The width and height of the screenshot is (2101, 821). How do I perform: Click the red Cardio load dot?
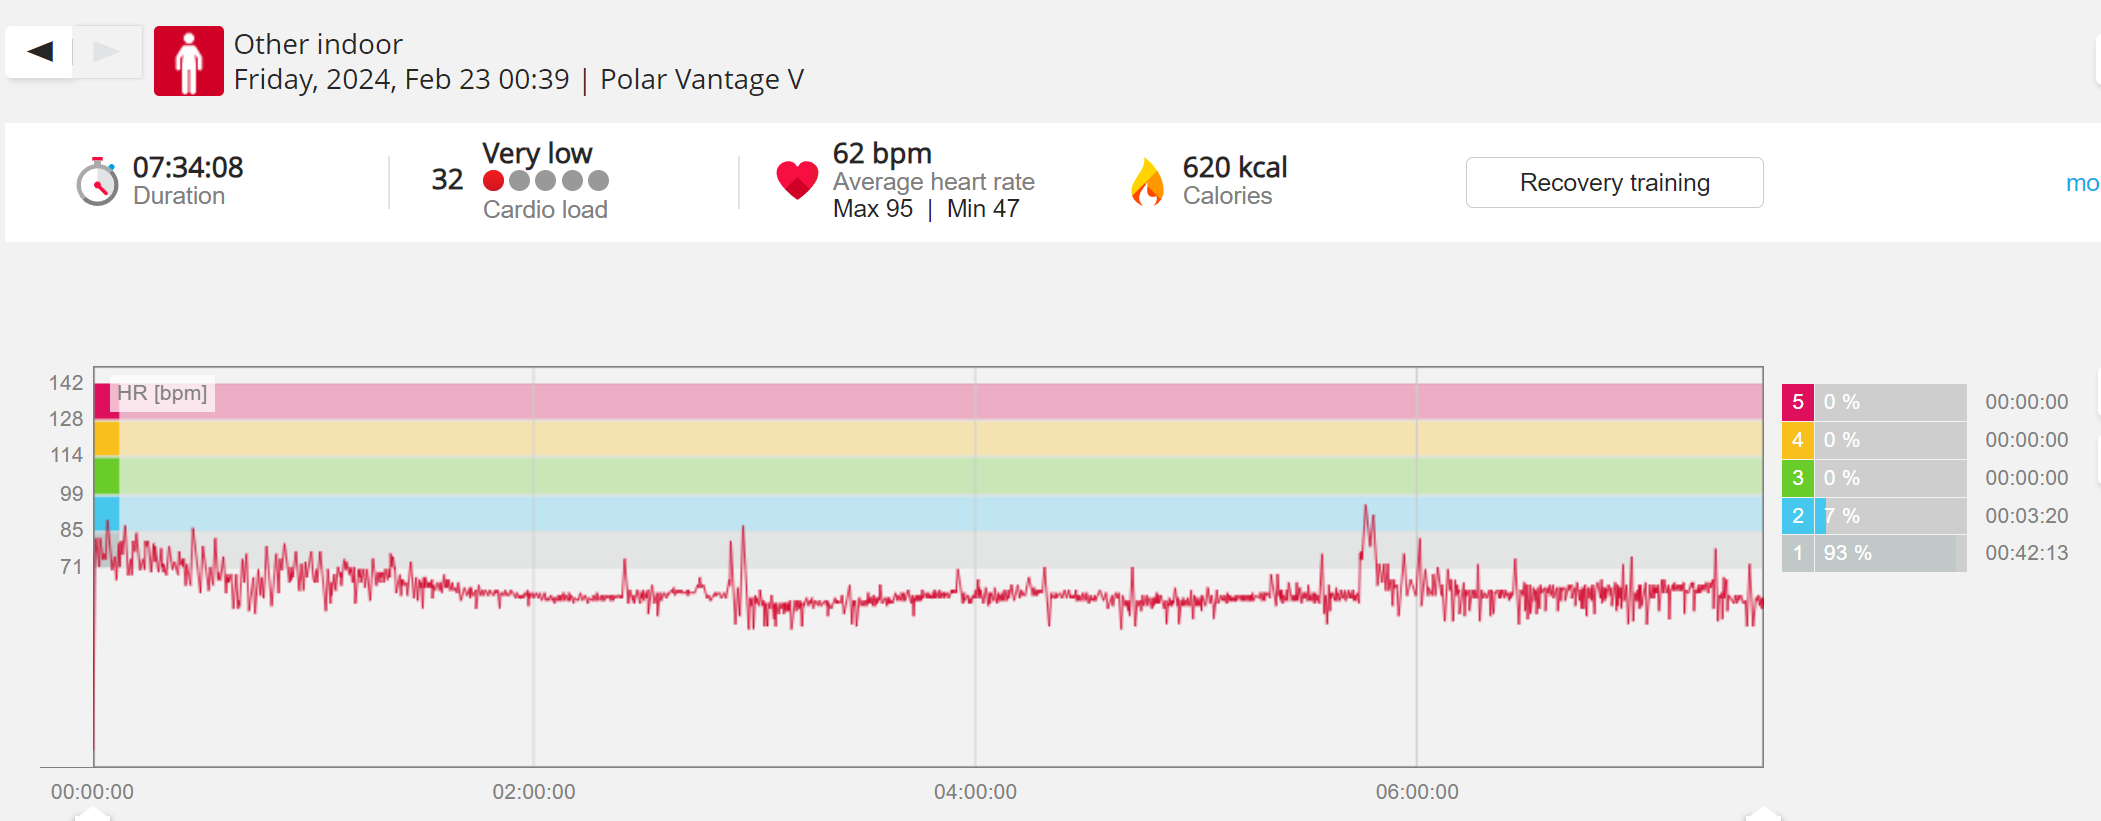tap(493, 181)
